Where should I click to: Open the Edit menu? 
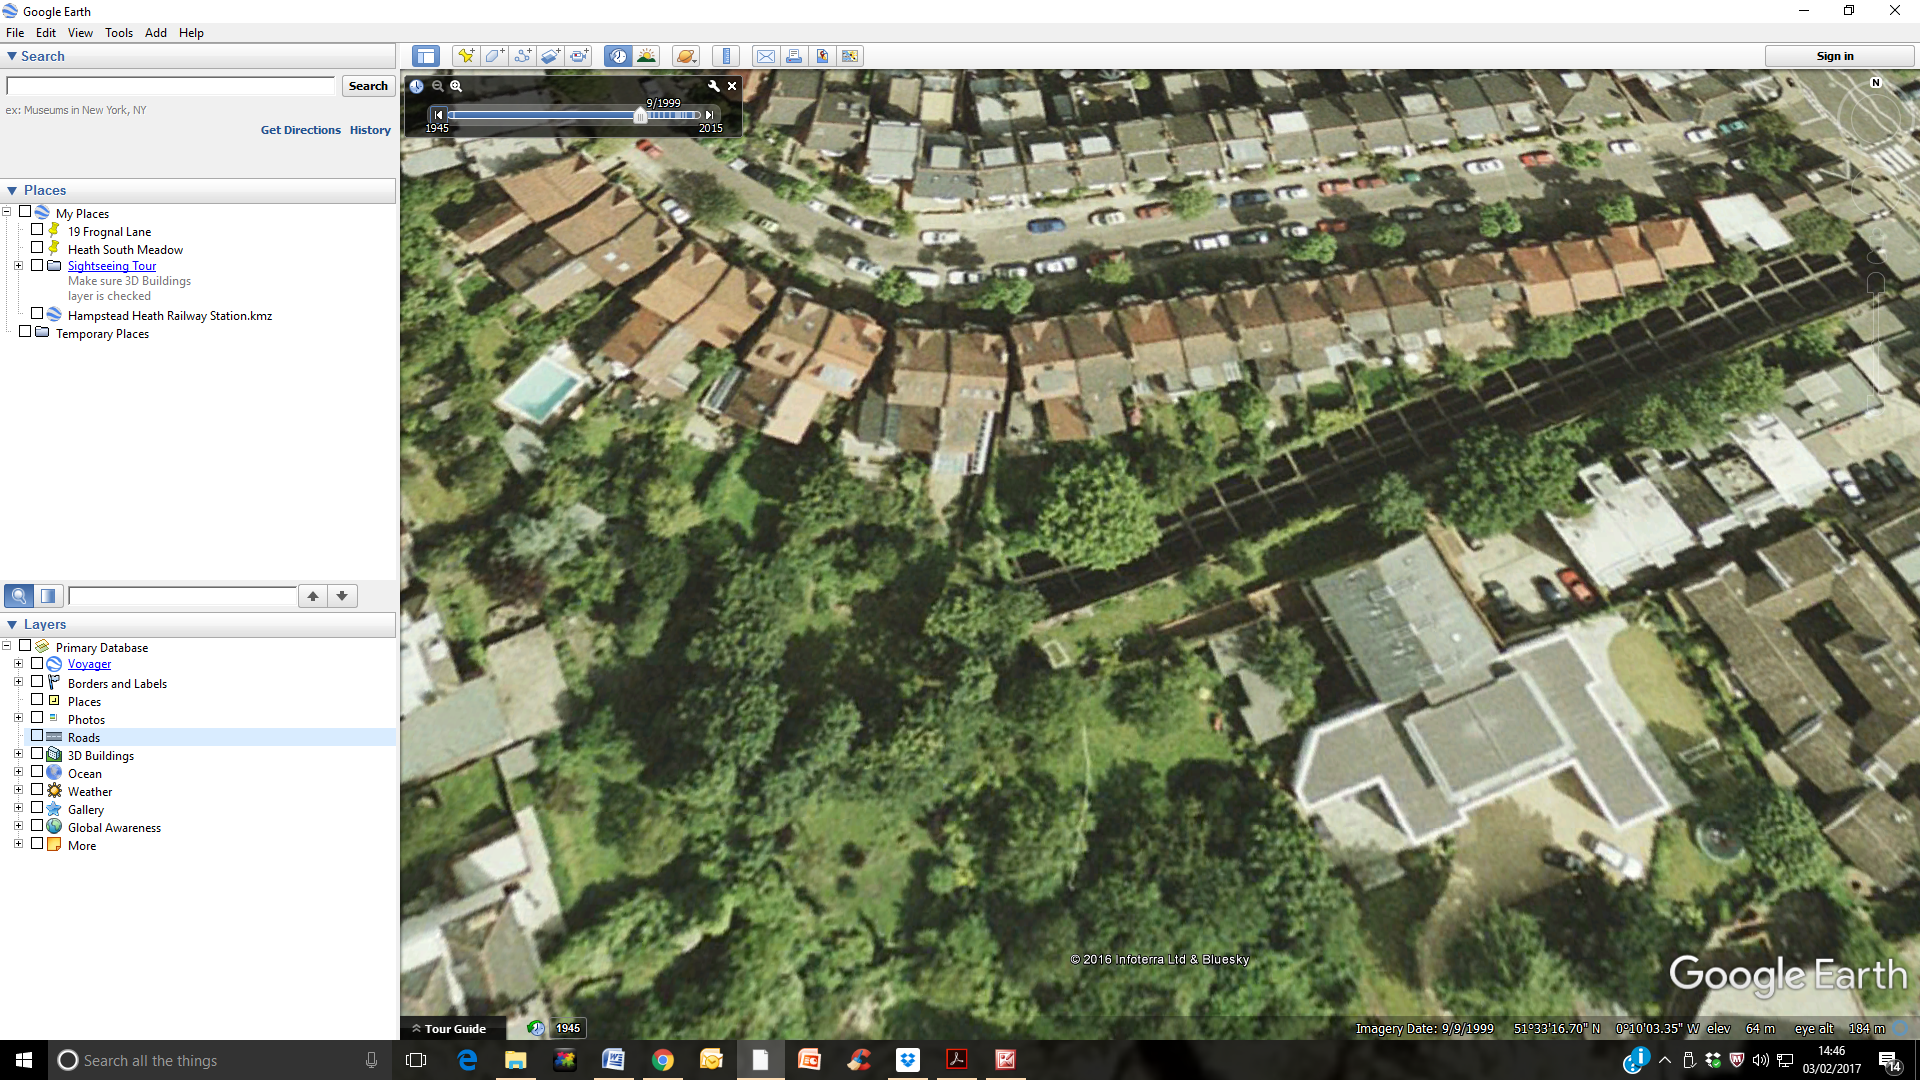click(x=46, y=32)
